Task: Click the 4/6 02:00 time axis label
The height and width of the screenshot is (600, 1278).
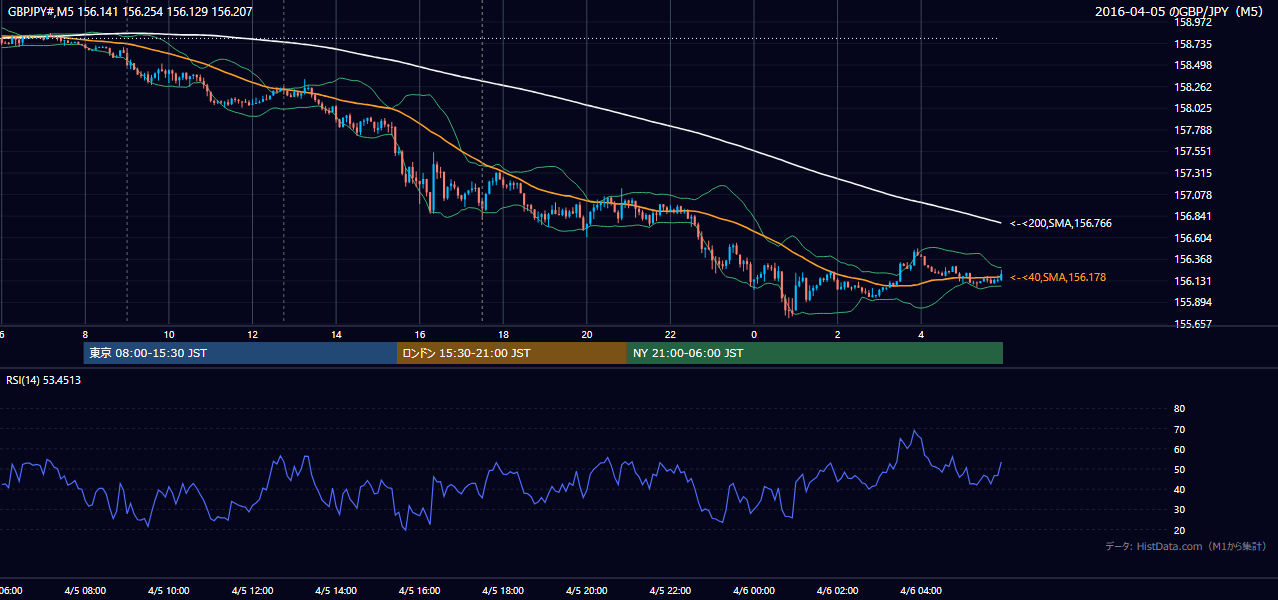Action: [x=838, y=591]
